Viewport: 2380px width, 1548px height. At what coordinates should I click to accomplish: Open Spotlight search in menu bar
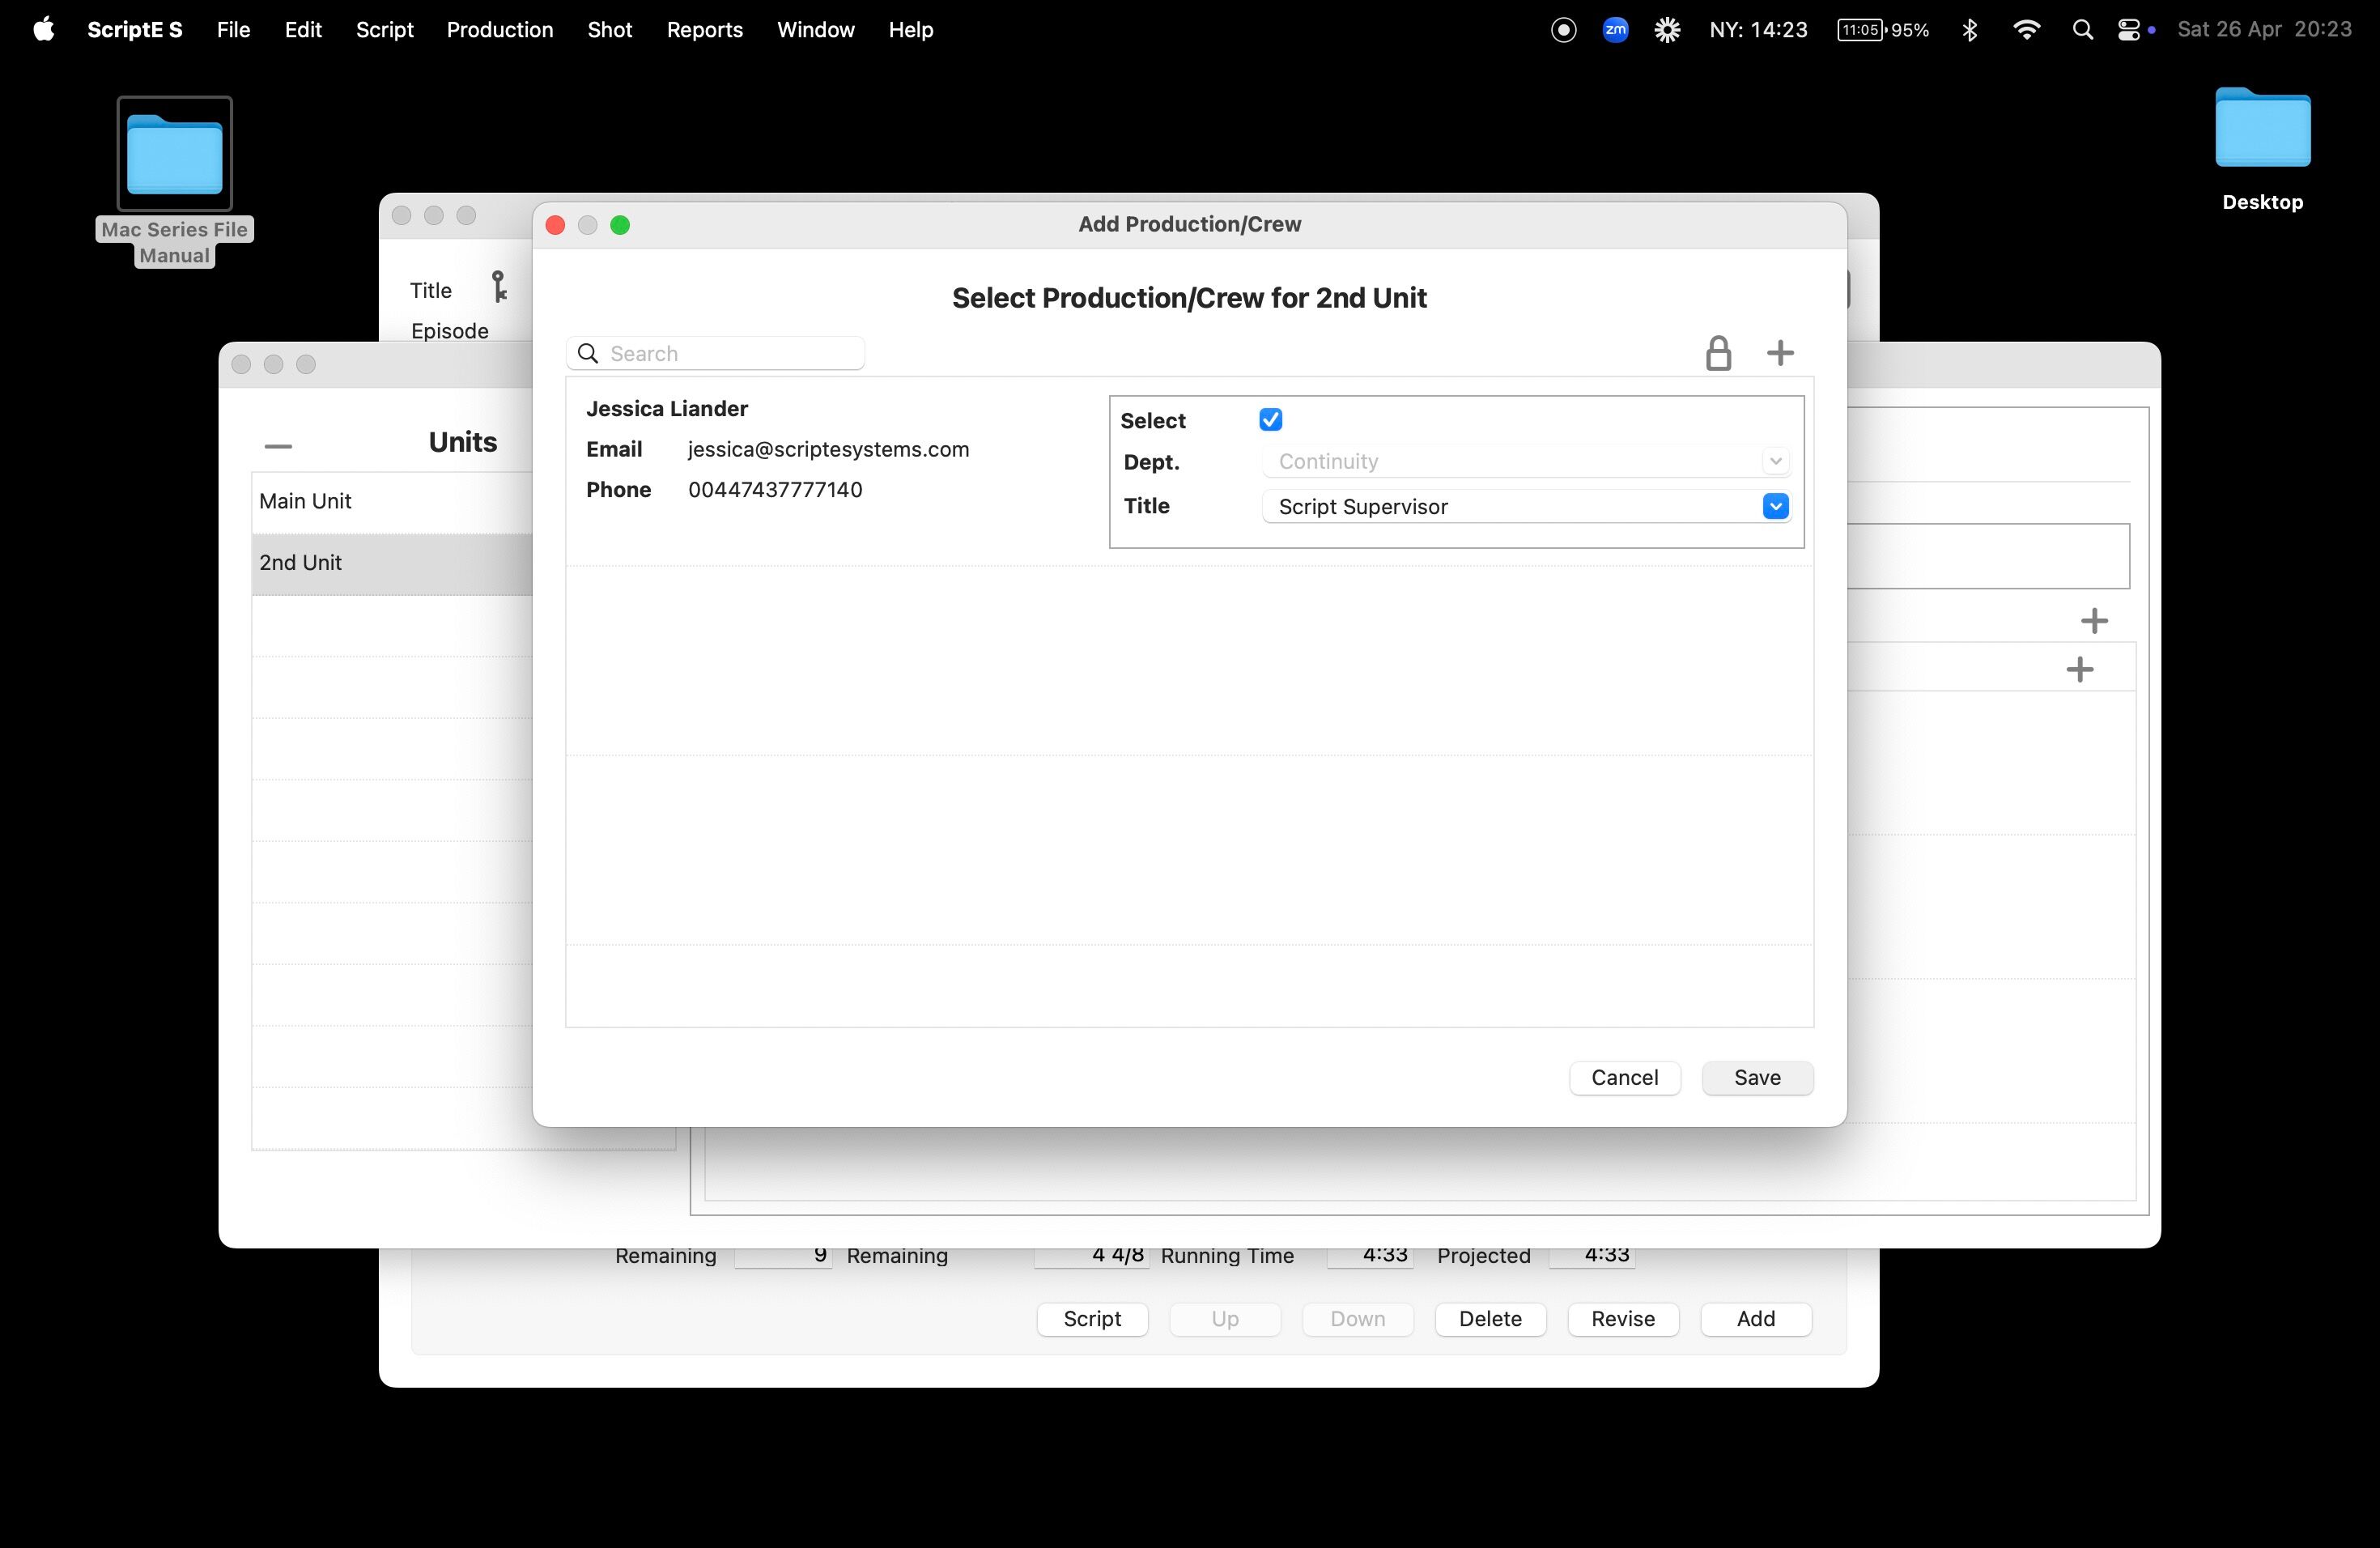(x=2082, y=30)
